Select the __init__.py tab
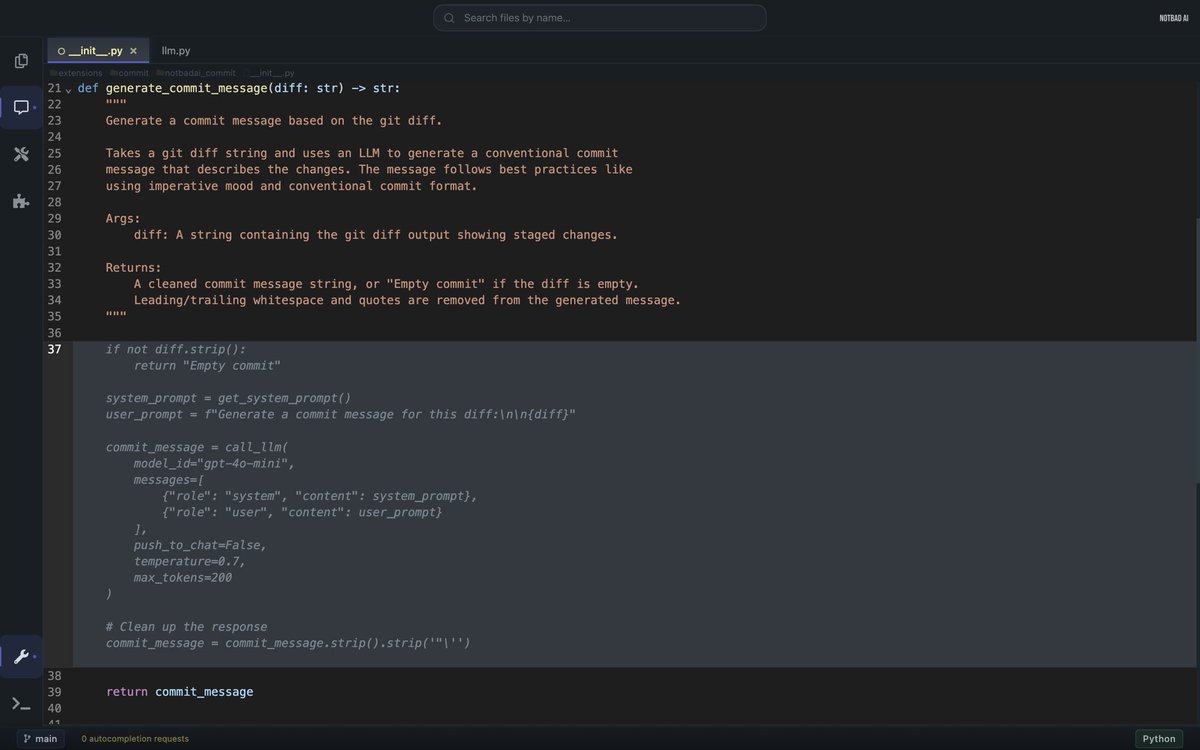This screenshot has height=750, width=1200. (98, 50)
